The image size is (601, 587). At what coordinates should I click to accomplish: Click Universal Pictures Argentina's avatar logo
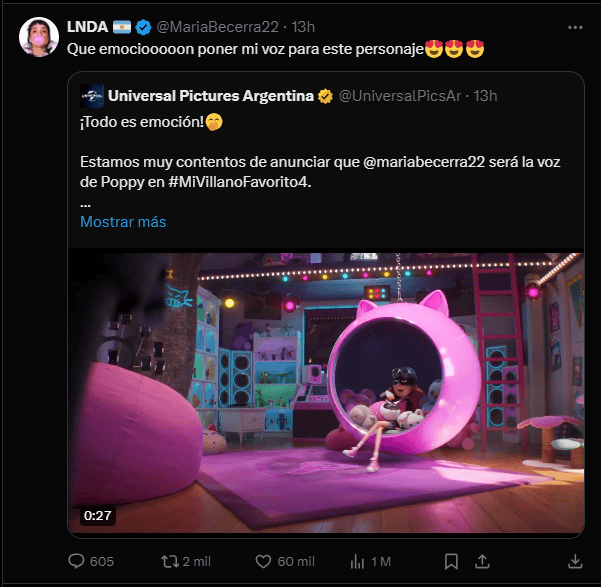click(92, 96)
